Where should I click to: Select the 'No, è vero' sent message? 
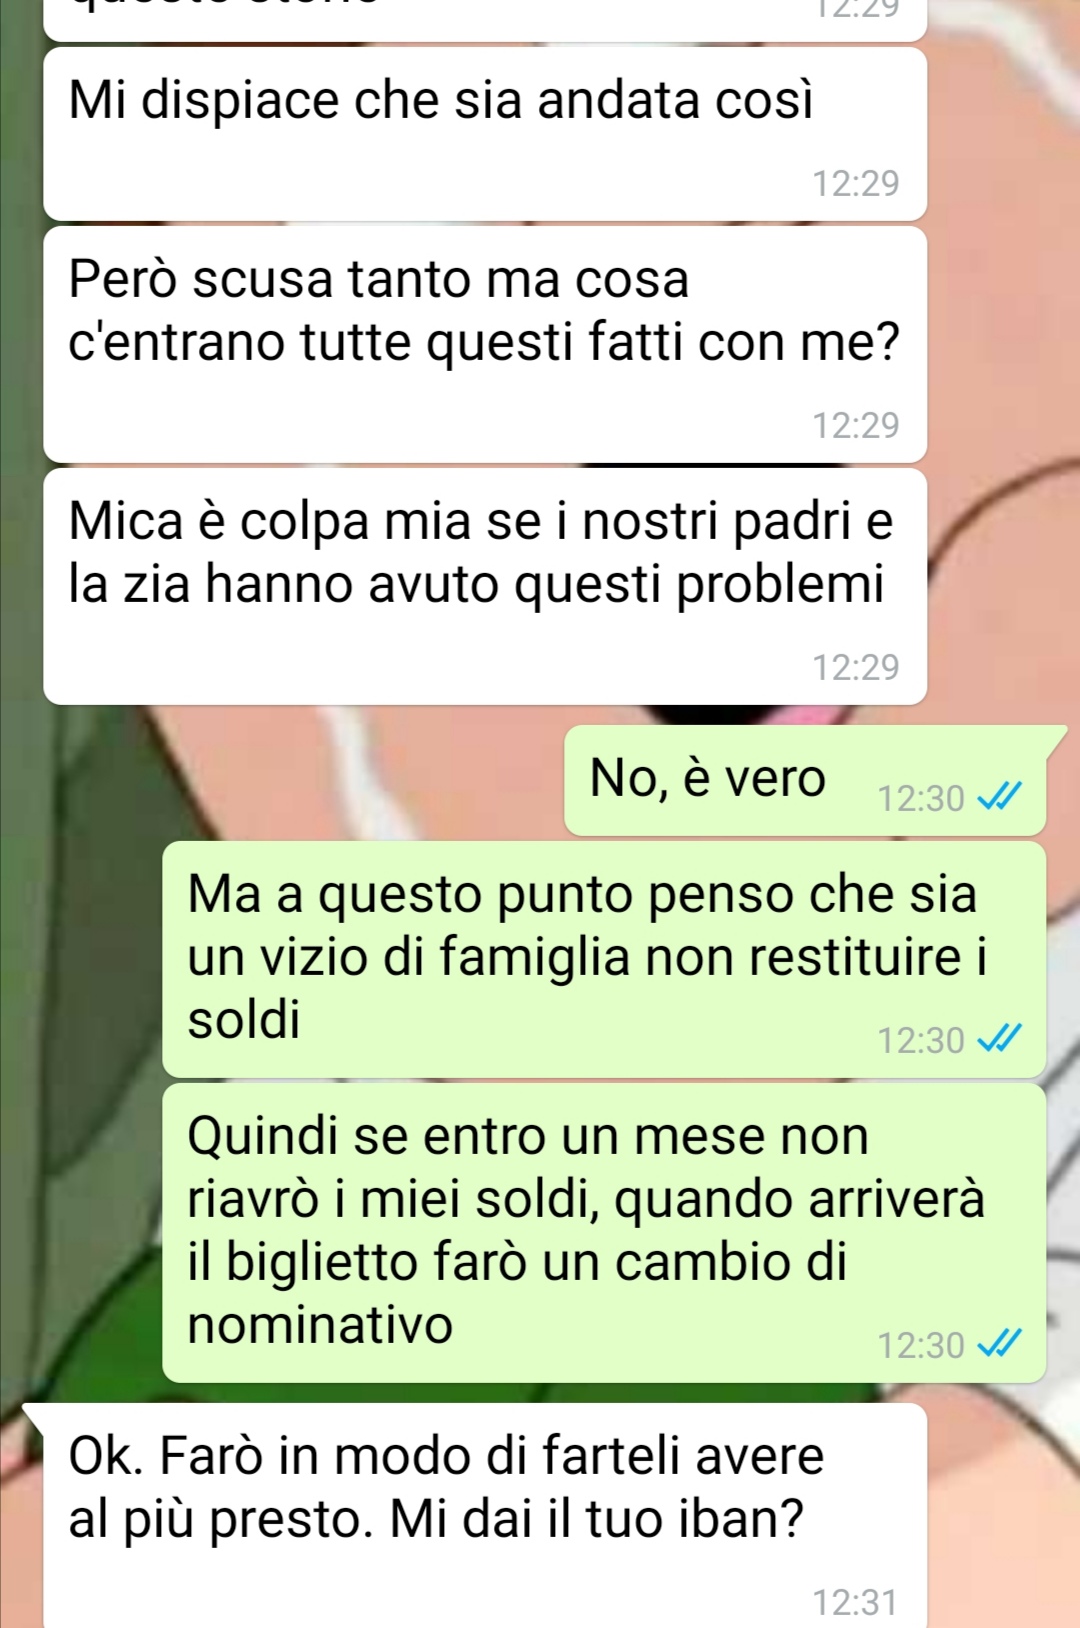click(805, 780)
